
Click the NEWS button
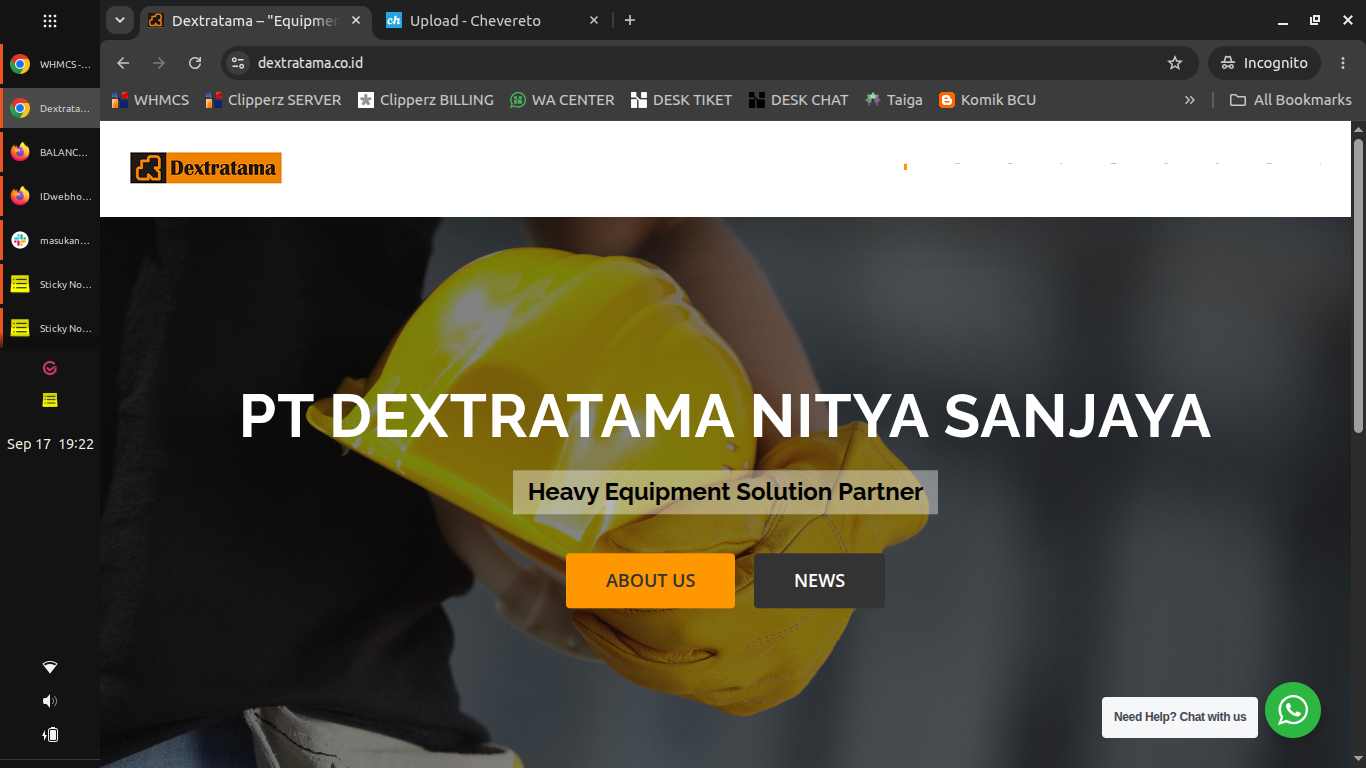819,581
